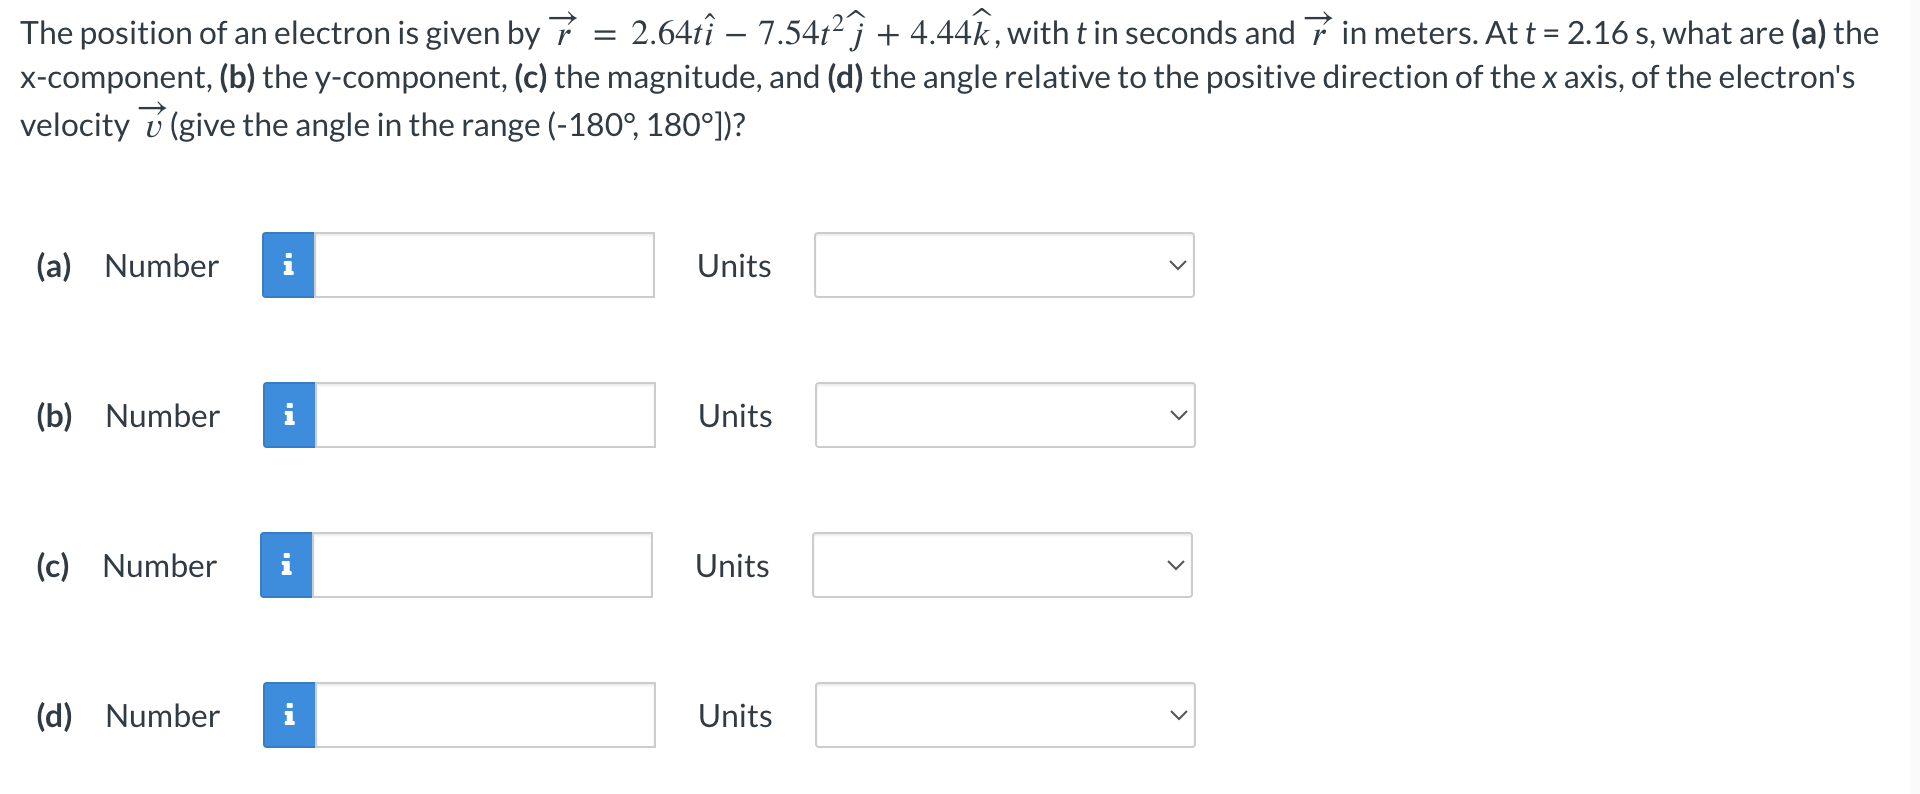The width and height of the screenshot is (1920, 794).
Task: Click the Number input field for part (b)
Action: coord(484,415)
